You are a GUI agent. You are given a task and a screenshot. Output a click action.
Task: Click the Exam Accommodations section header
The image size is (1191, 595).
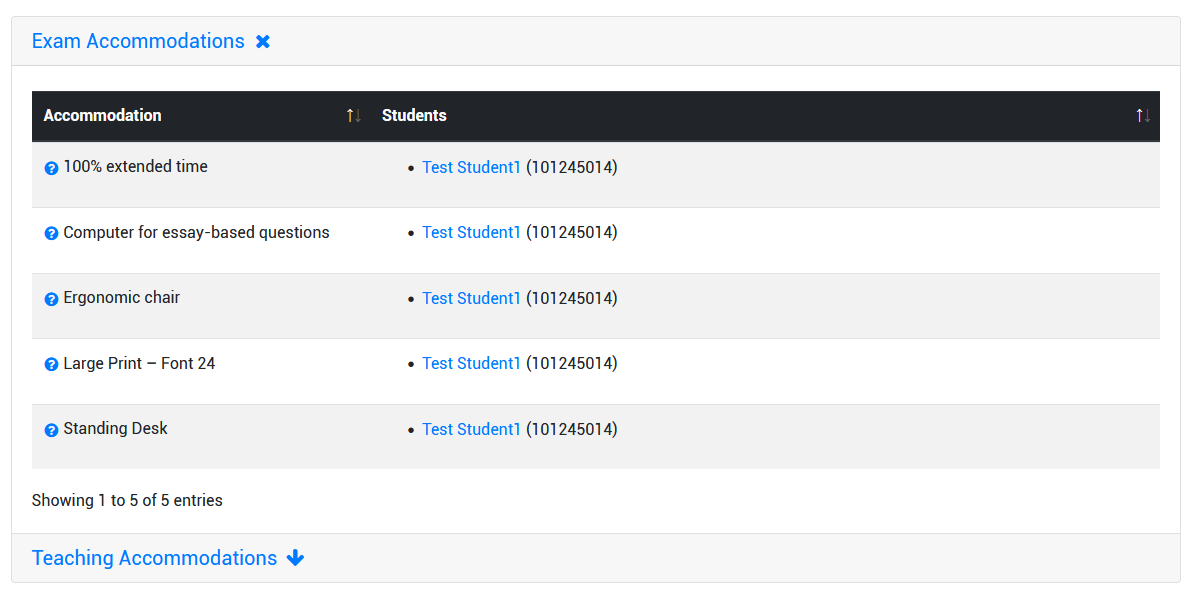pyautogui.click(x=137, y=41)
